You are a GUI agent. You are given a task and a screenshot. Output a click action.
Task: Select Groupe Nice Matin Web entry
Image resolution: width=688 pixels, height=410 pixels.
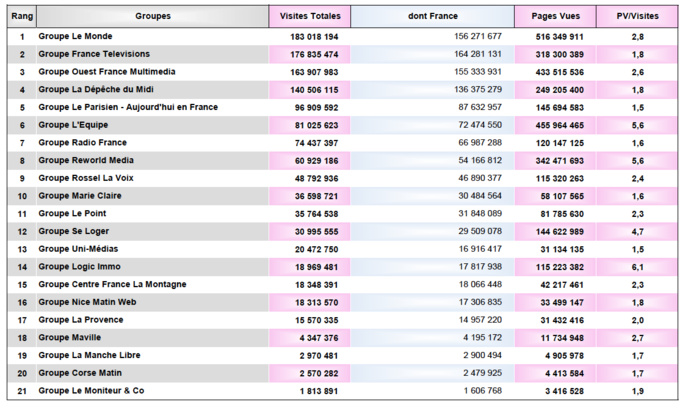point(86,302)
